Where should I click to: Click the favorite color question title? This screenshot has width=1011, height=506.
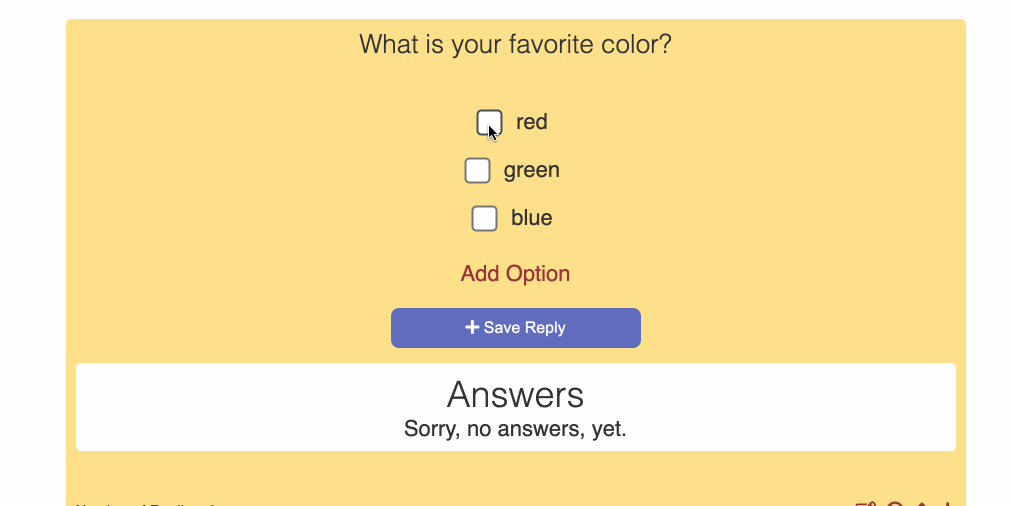click(x=515, y=45)
